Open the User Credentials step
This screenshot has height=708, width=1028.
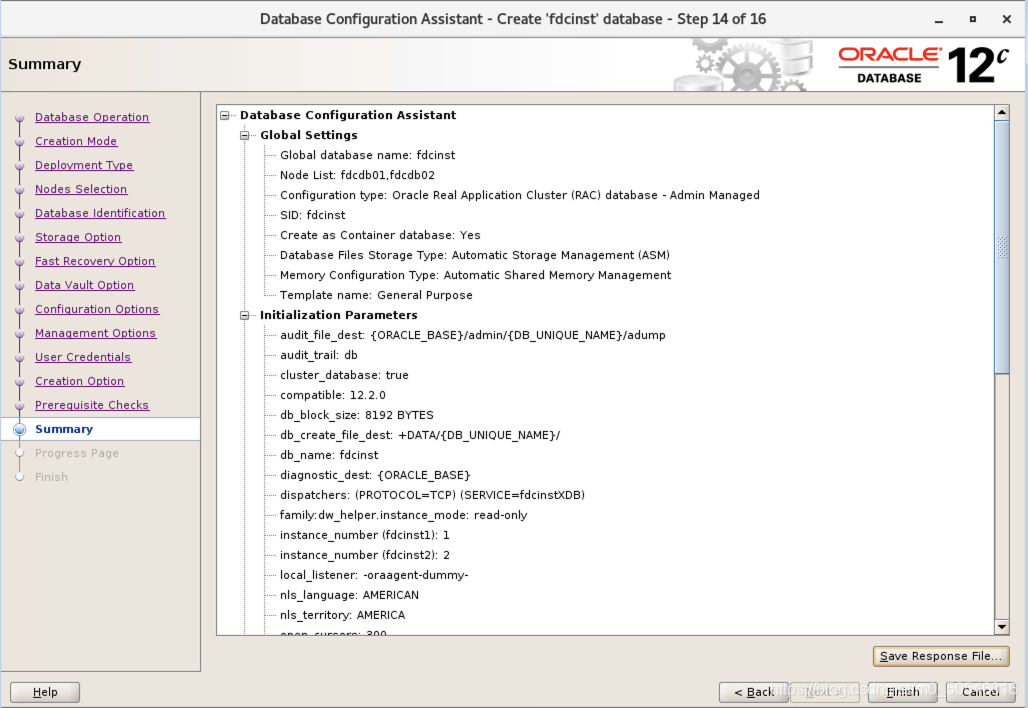tap(83, 357)
